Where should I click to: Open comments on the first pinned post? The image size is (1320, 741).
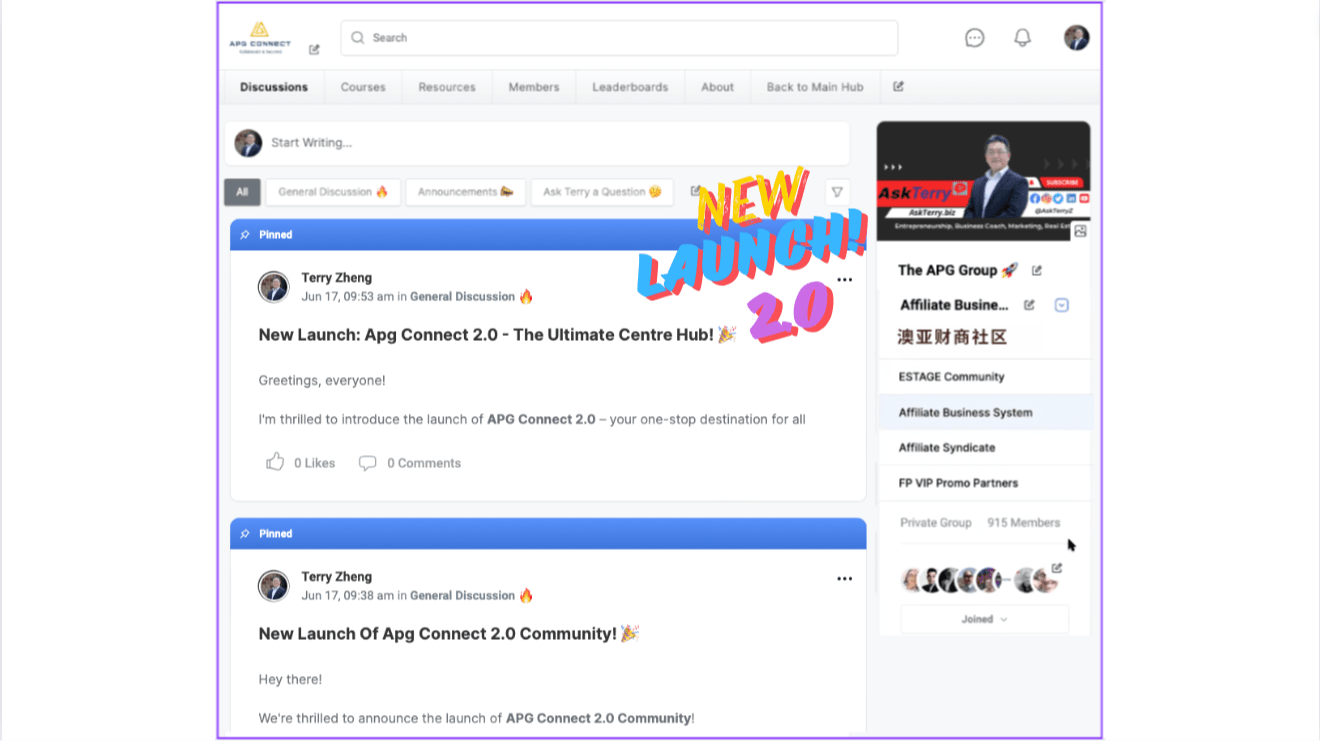[368, 463]
